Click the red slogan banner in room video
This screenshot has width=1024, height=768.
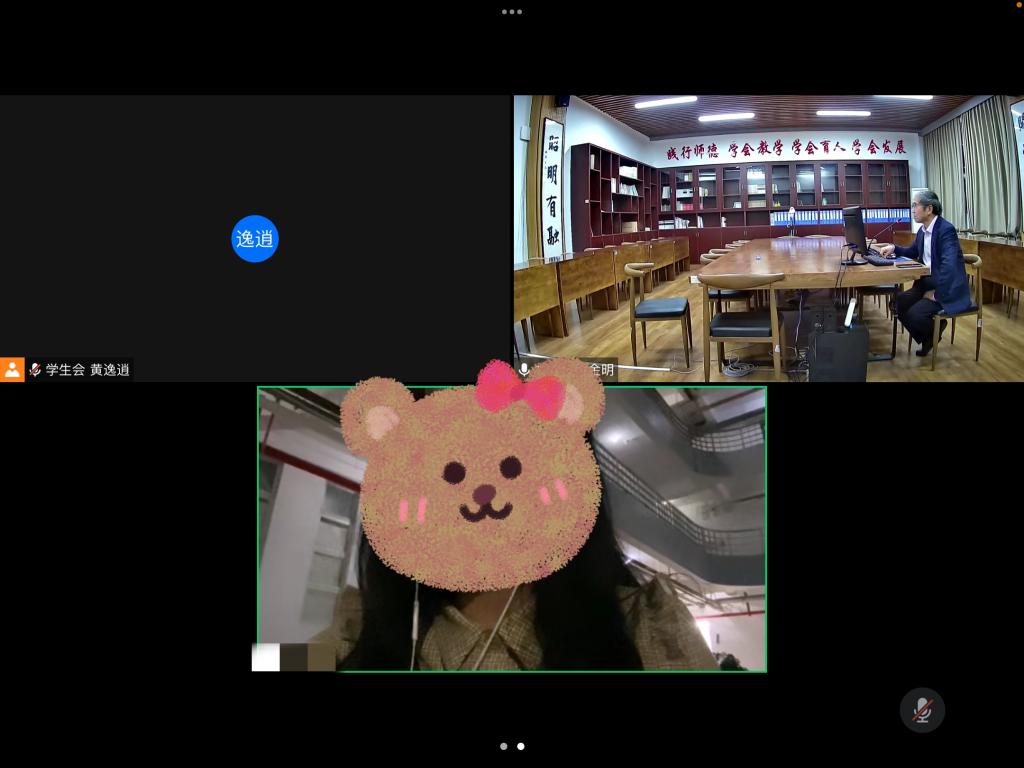coord(786,149)
